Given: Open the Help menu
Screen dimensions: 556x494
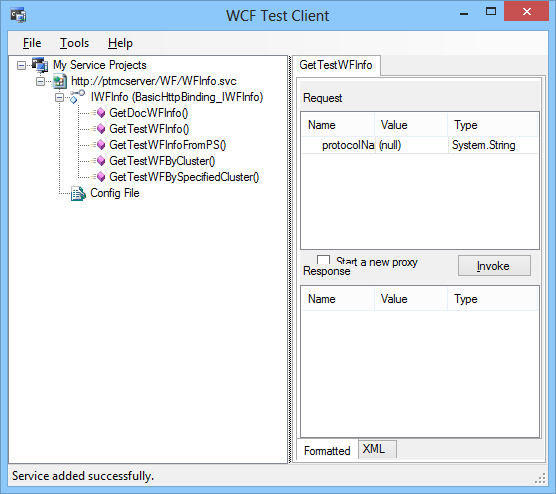Looking at the screenshot, I should (120, 43).
